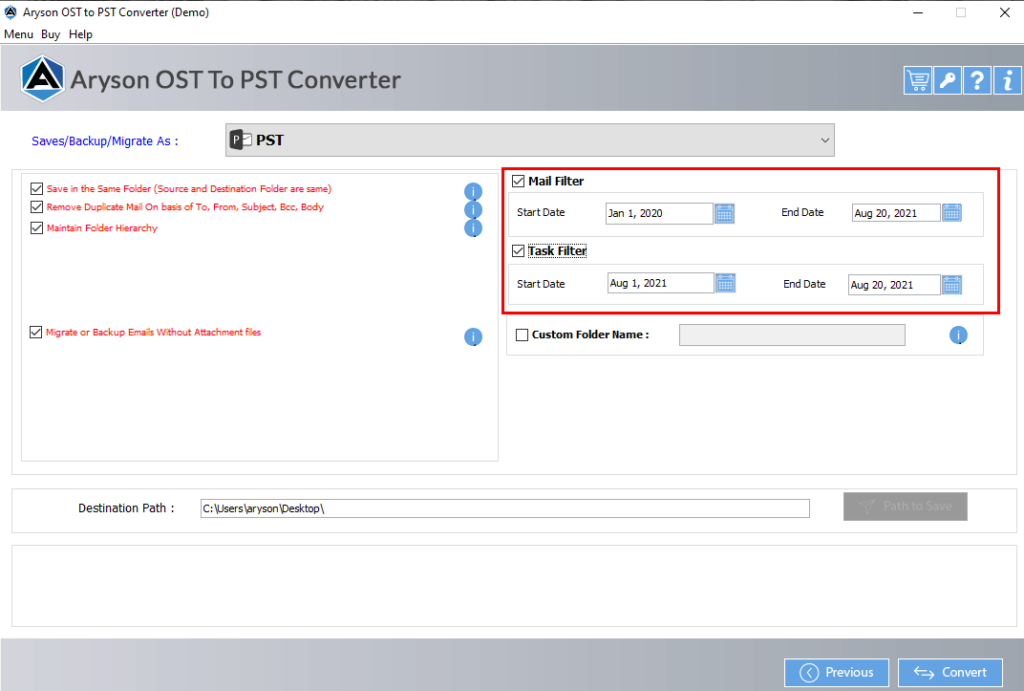Click the question mark help icon
Screen dimensions: 1024x691
[977, 80]
